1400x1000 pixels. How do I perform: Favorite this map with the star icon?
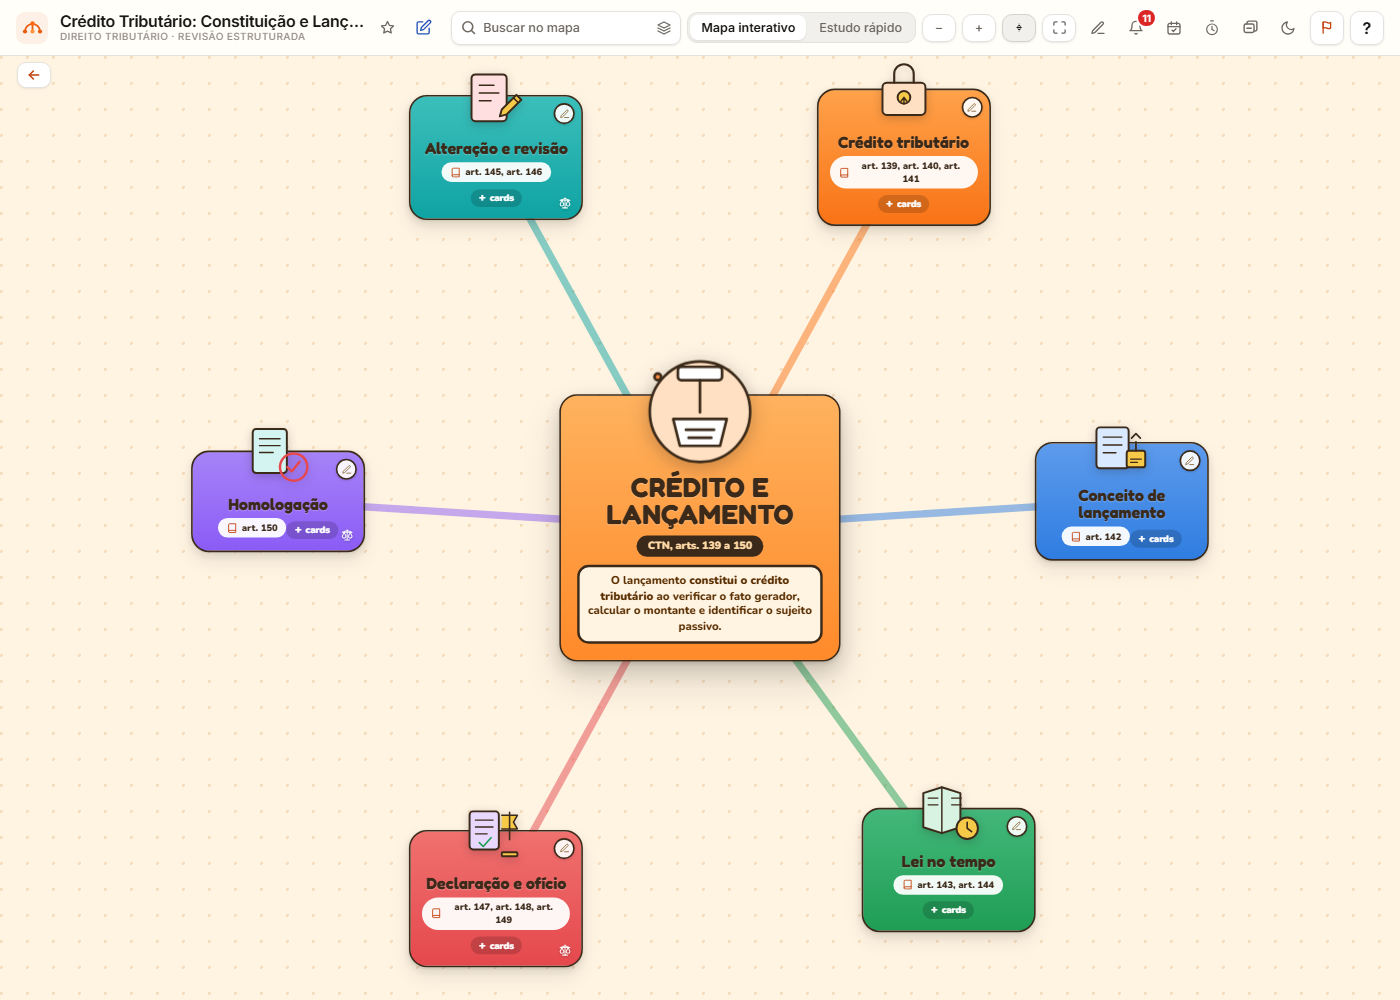tap(388, 28)
